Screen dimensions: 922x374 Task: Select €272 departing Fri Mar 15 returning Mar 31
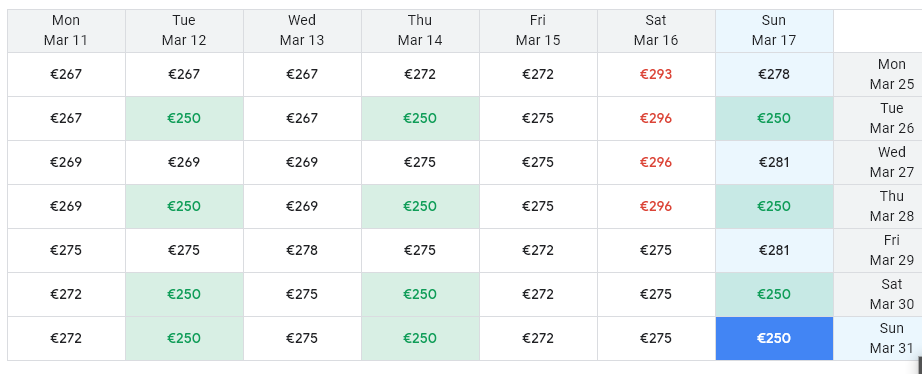537,338
